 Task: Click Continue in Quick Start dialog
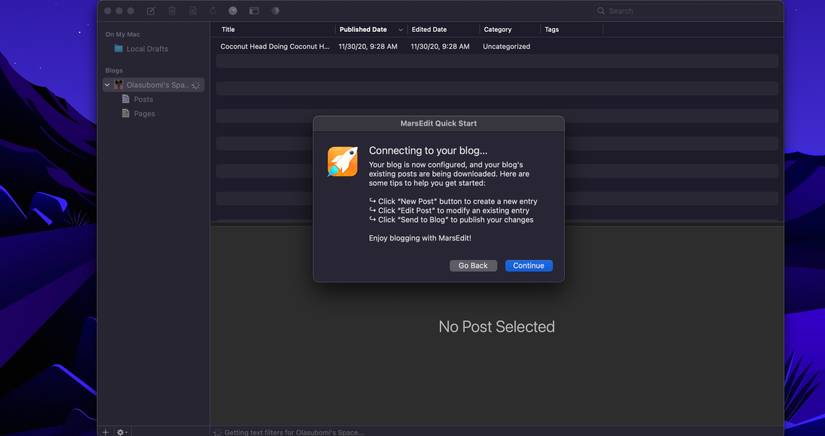click(x=529, y=266)
